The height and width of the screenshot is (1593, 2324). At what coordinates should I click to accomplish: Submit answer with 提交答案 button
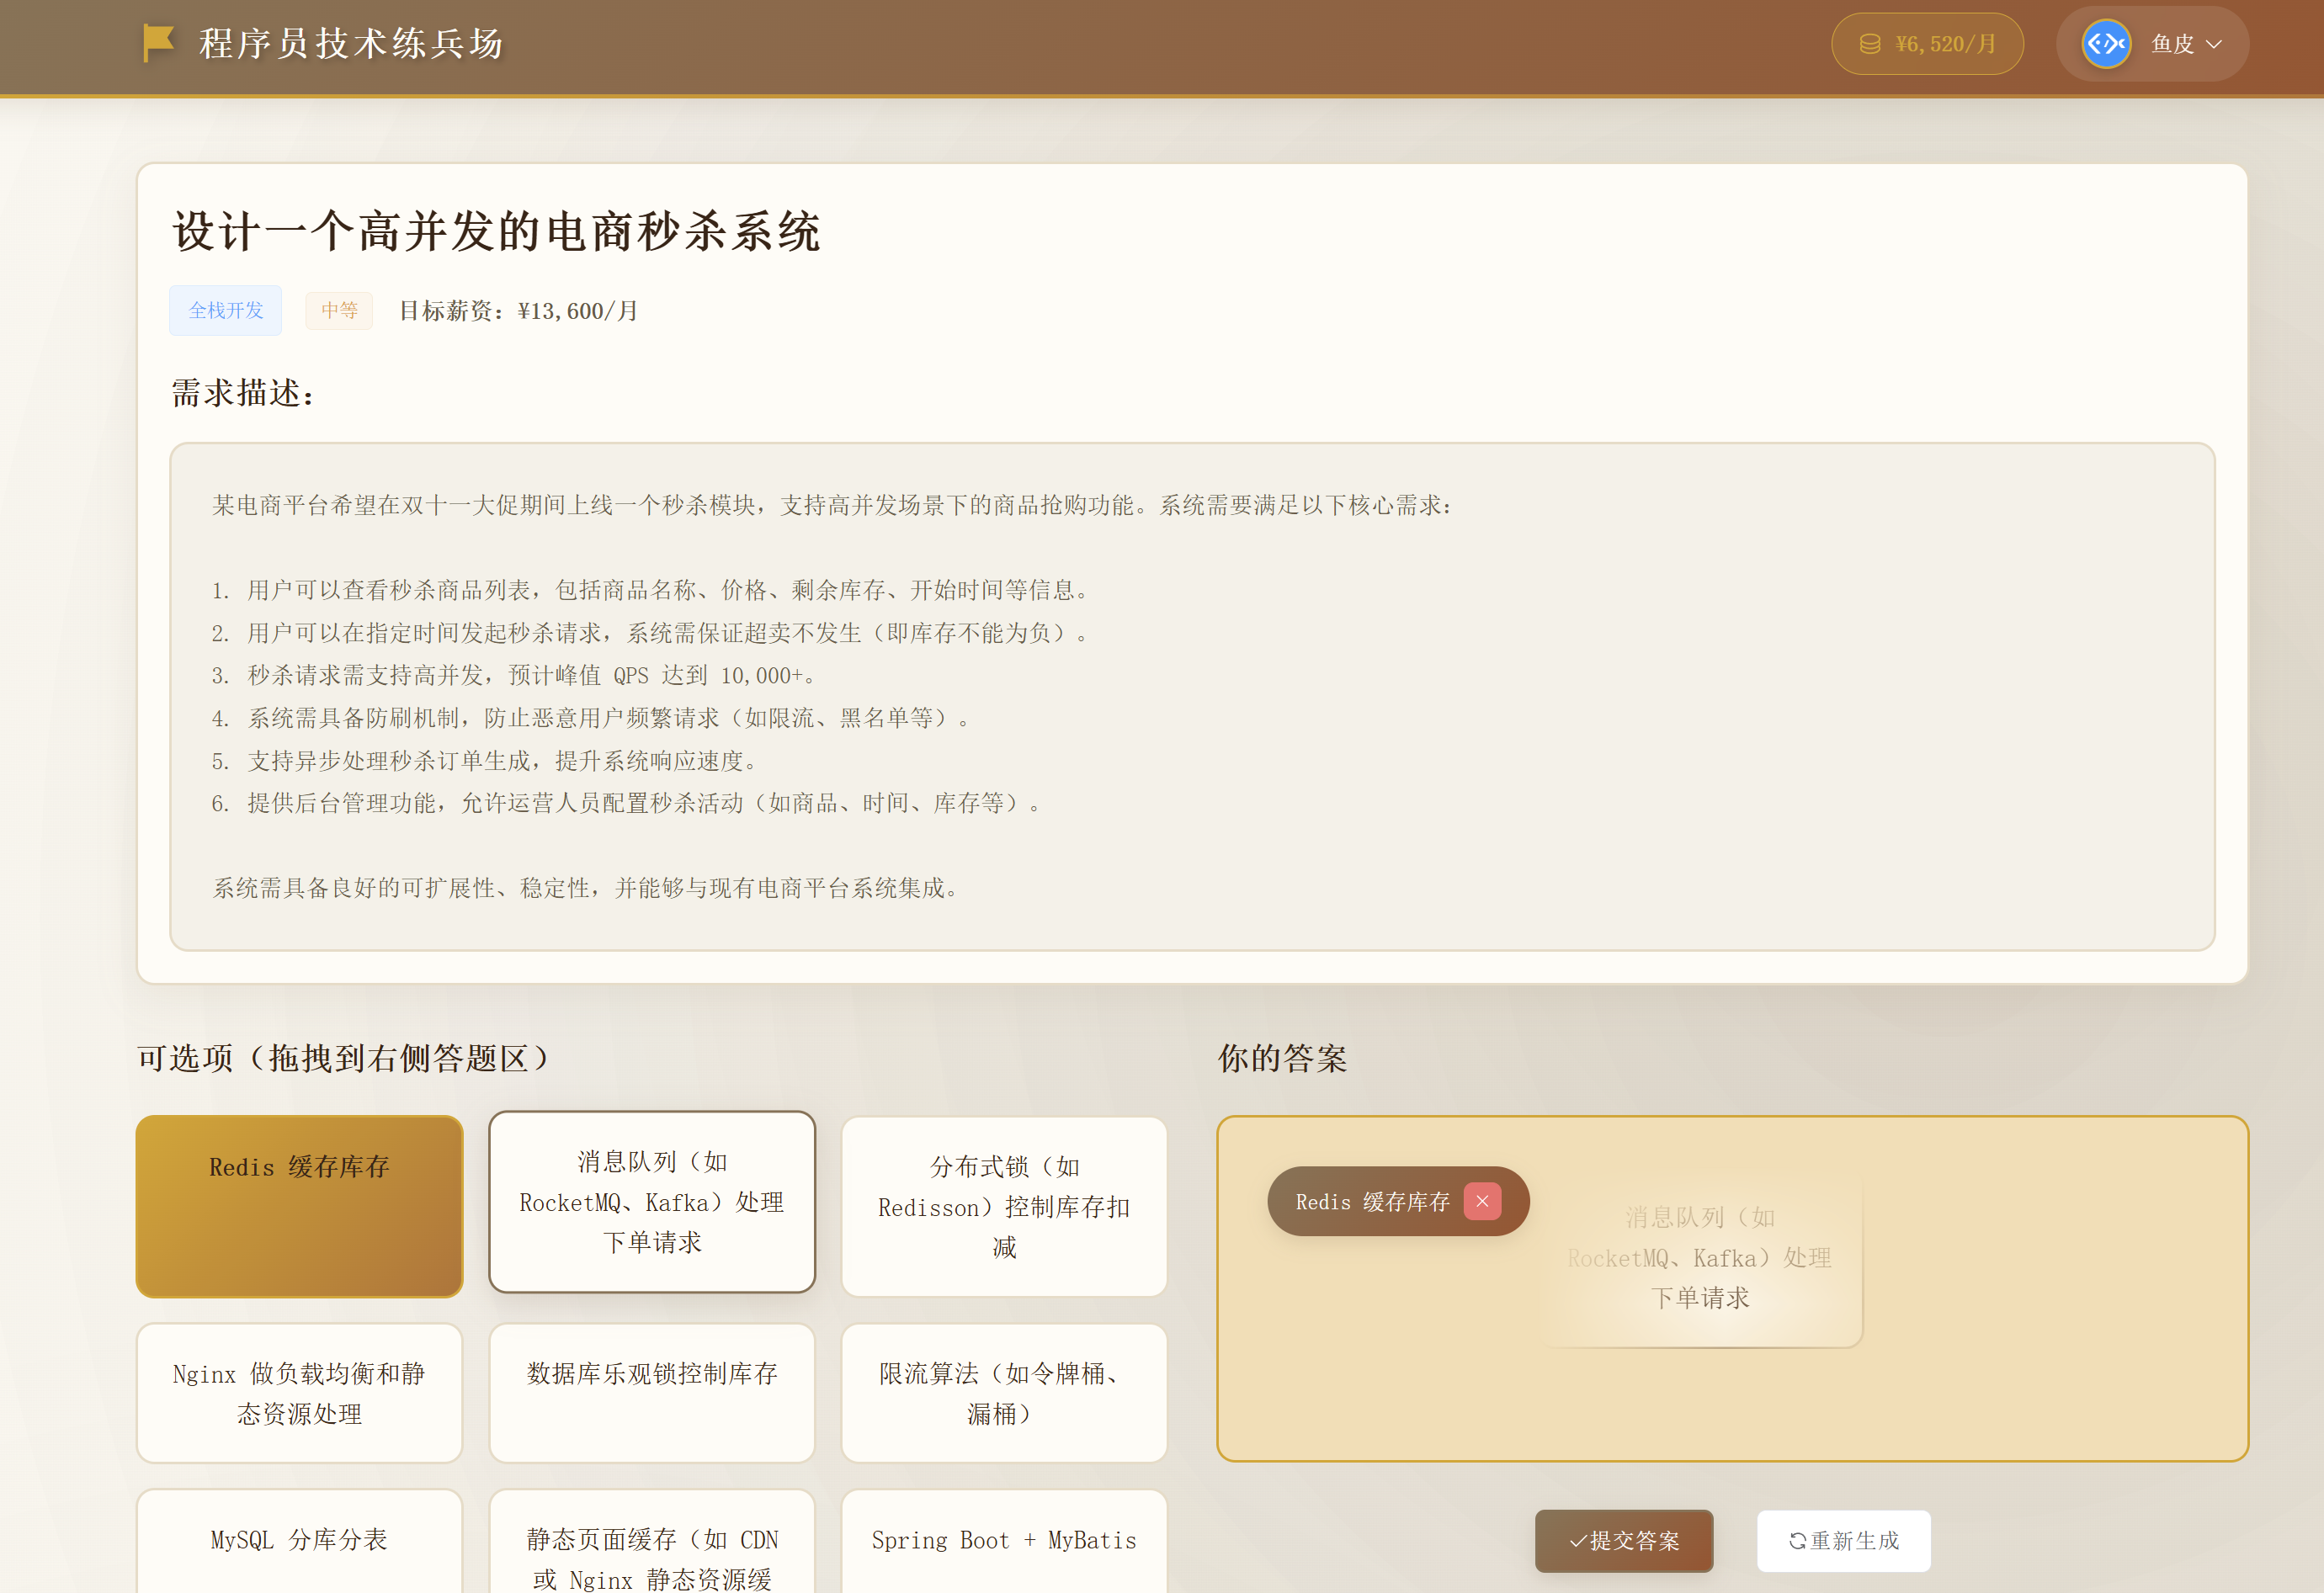point(1624,1541)
